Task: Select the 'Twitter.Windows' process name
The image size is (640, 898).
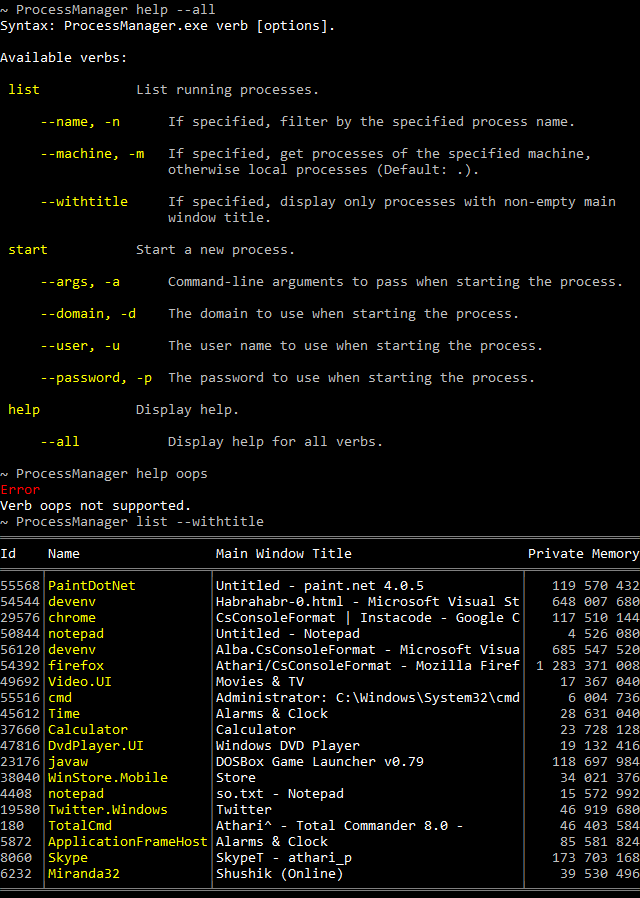Action: (108, 810)
